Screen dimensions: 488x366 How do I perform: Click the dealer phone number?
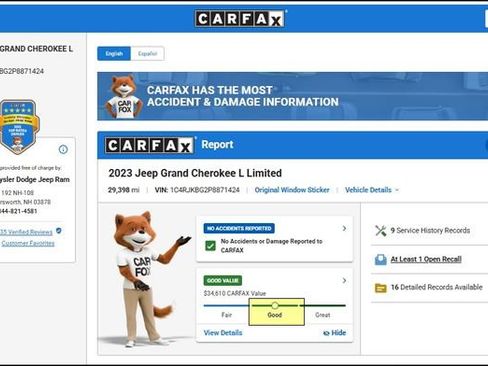tap(18, 211)
